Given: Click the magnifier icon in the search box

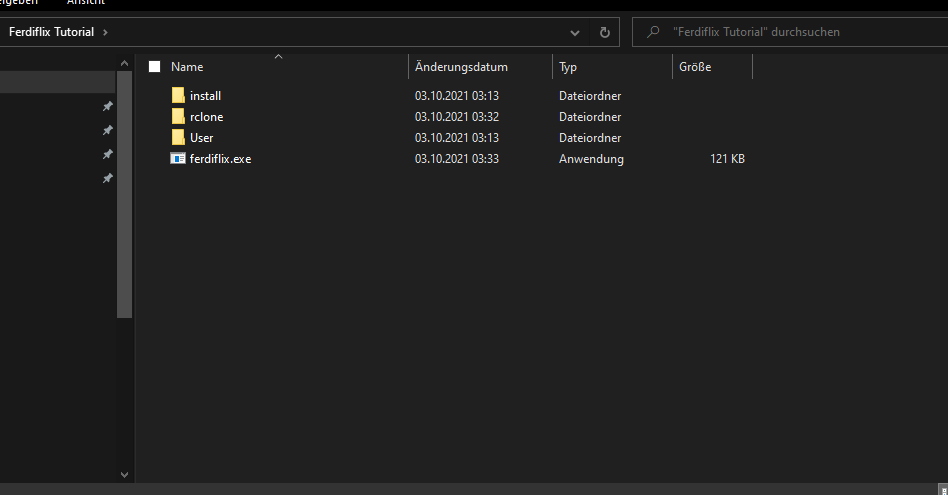Looking at the screenshot, I should (x=654, y=32).
